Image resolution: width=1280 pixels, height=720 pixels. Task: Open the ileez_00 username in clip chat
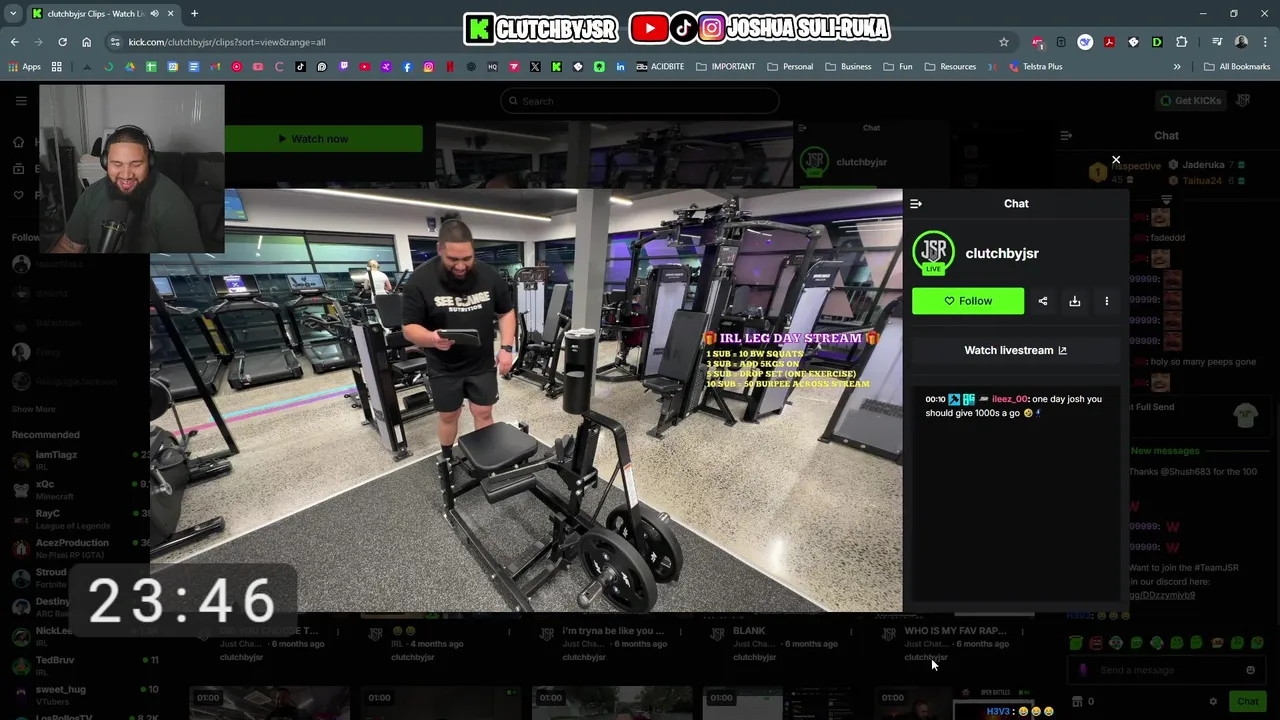(1009, 399)
